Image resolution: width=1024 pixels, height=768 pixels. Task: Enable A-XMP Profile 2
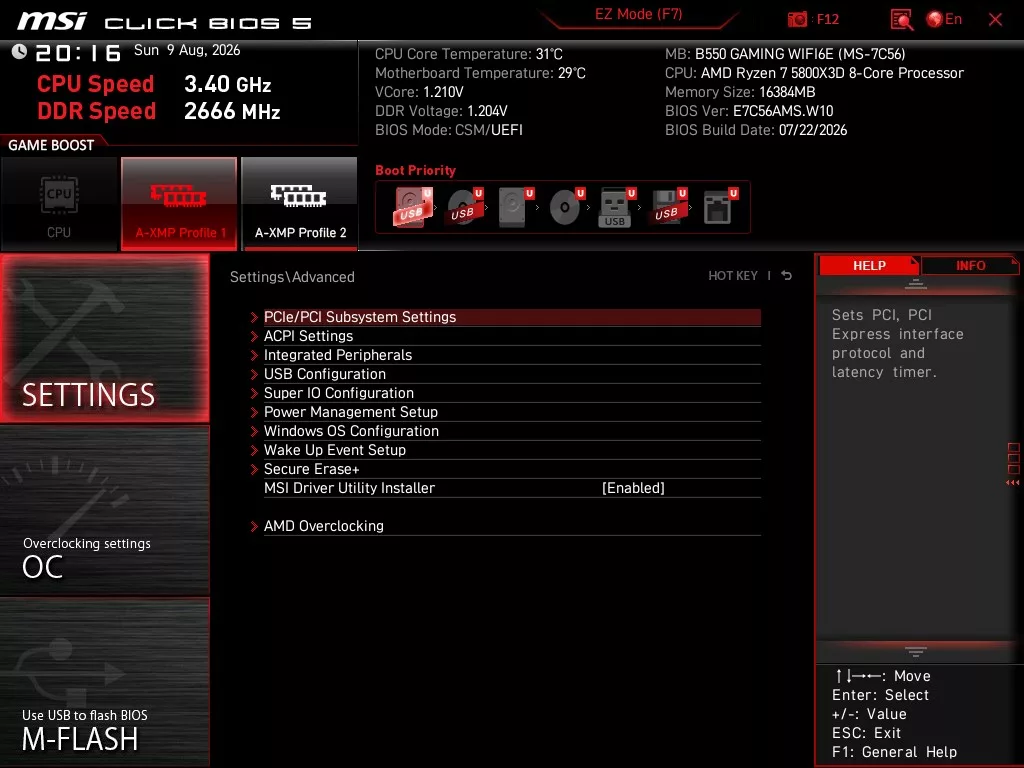click(x=299, y=204)
